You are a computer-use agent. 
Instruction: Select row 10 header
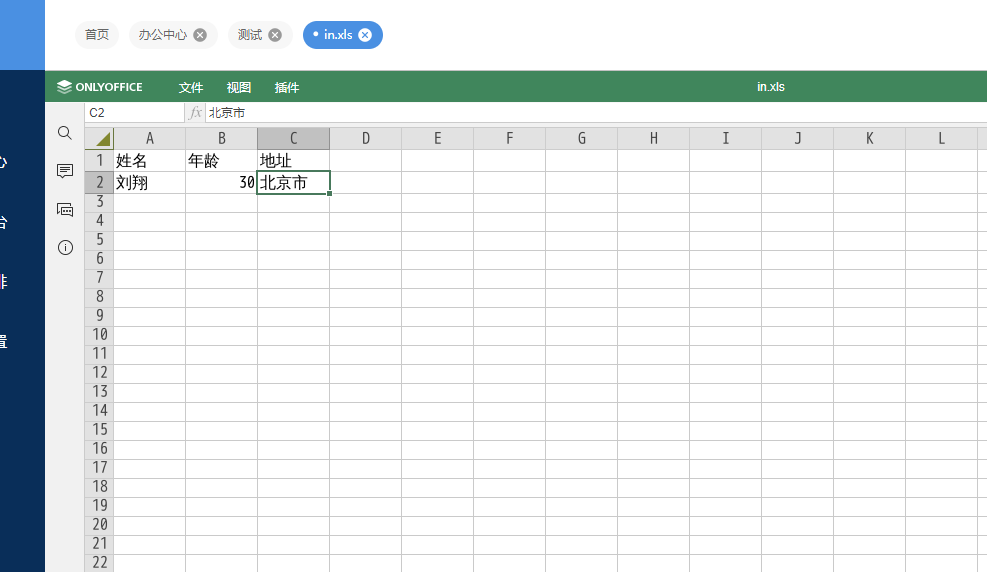(x=99, y=335)
